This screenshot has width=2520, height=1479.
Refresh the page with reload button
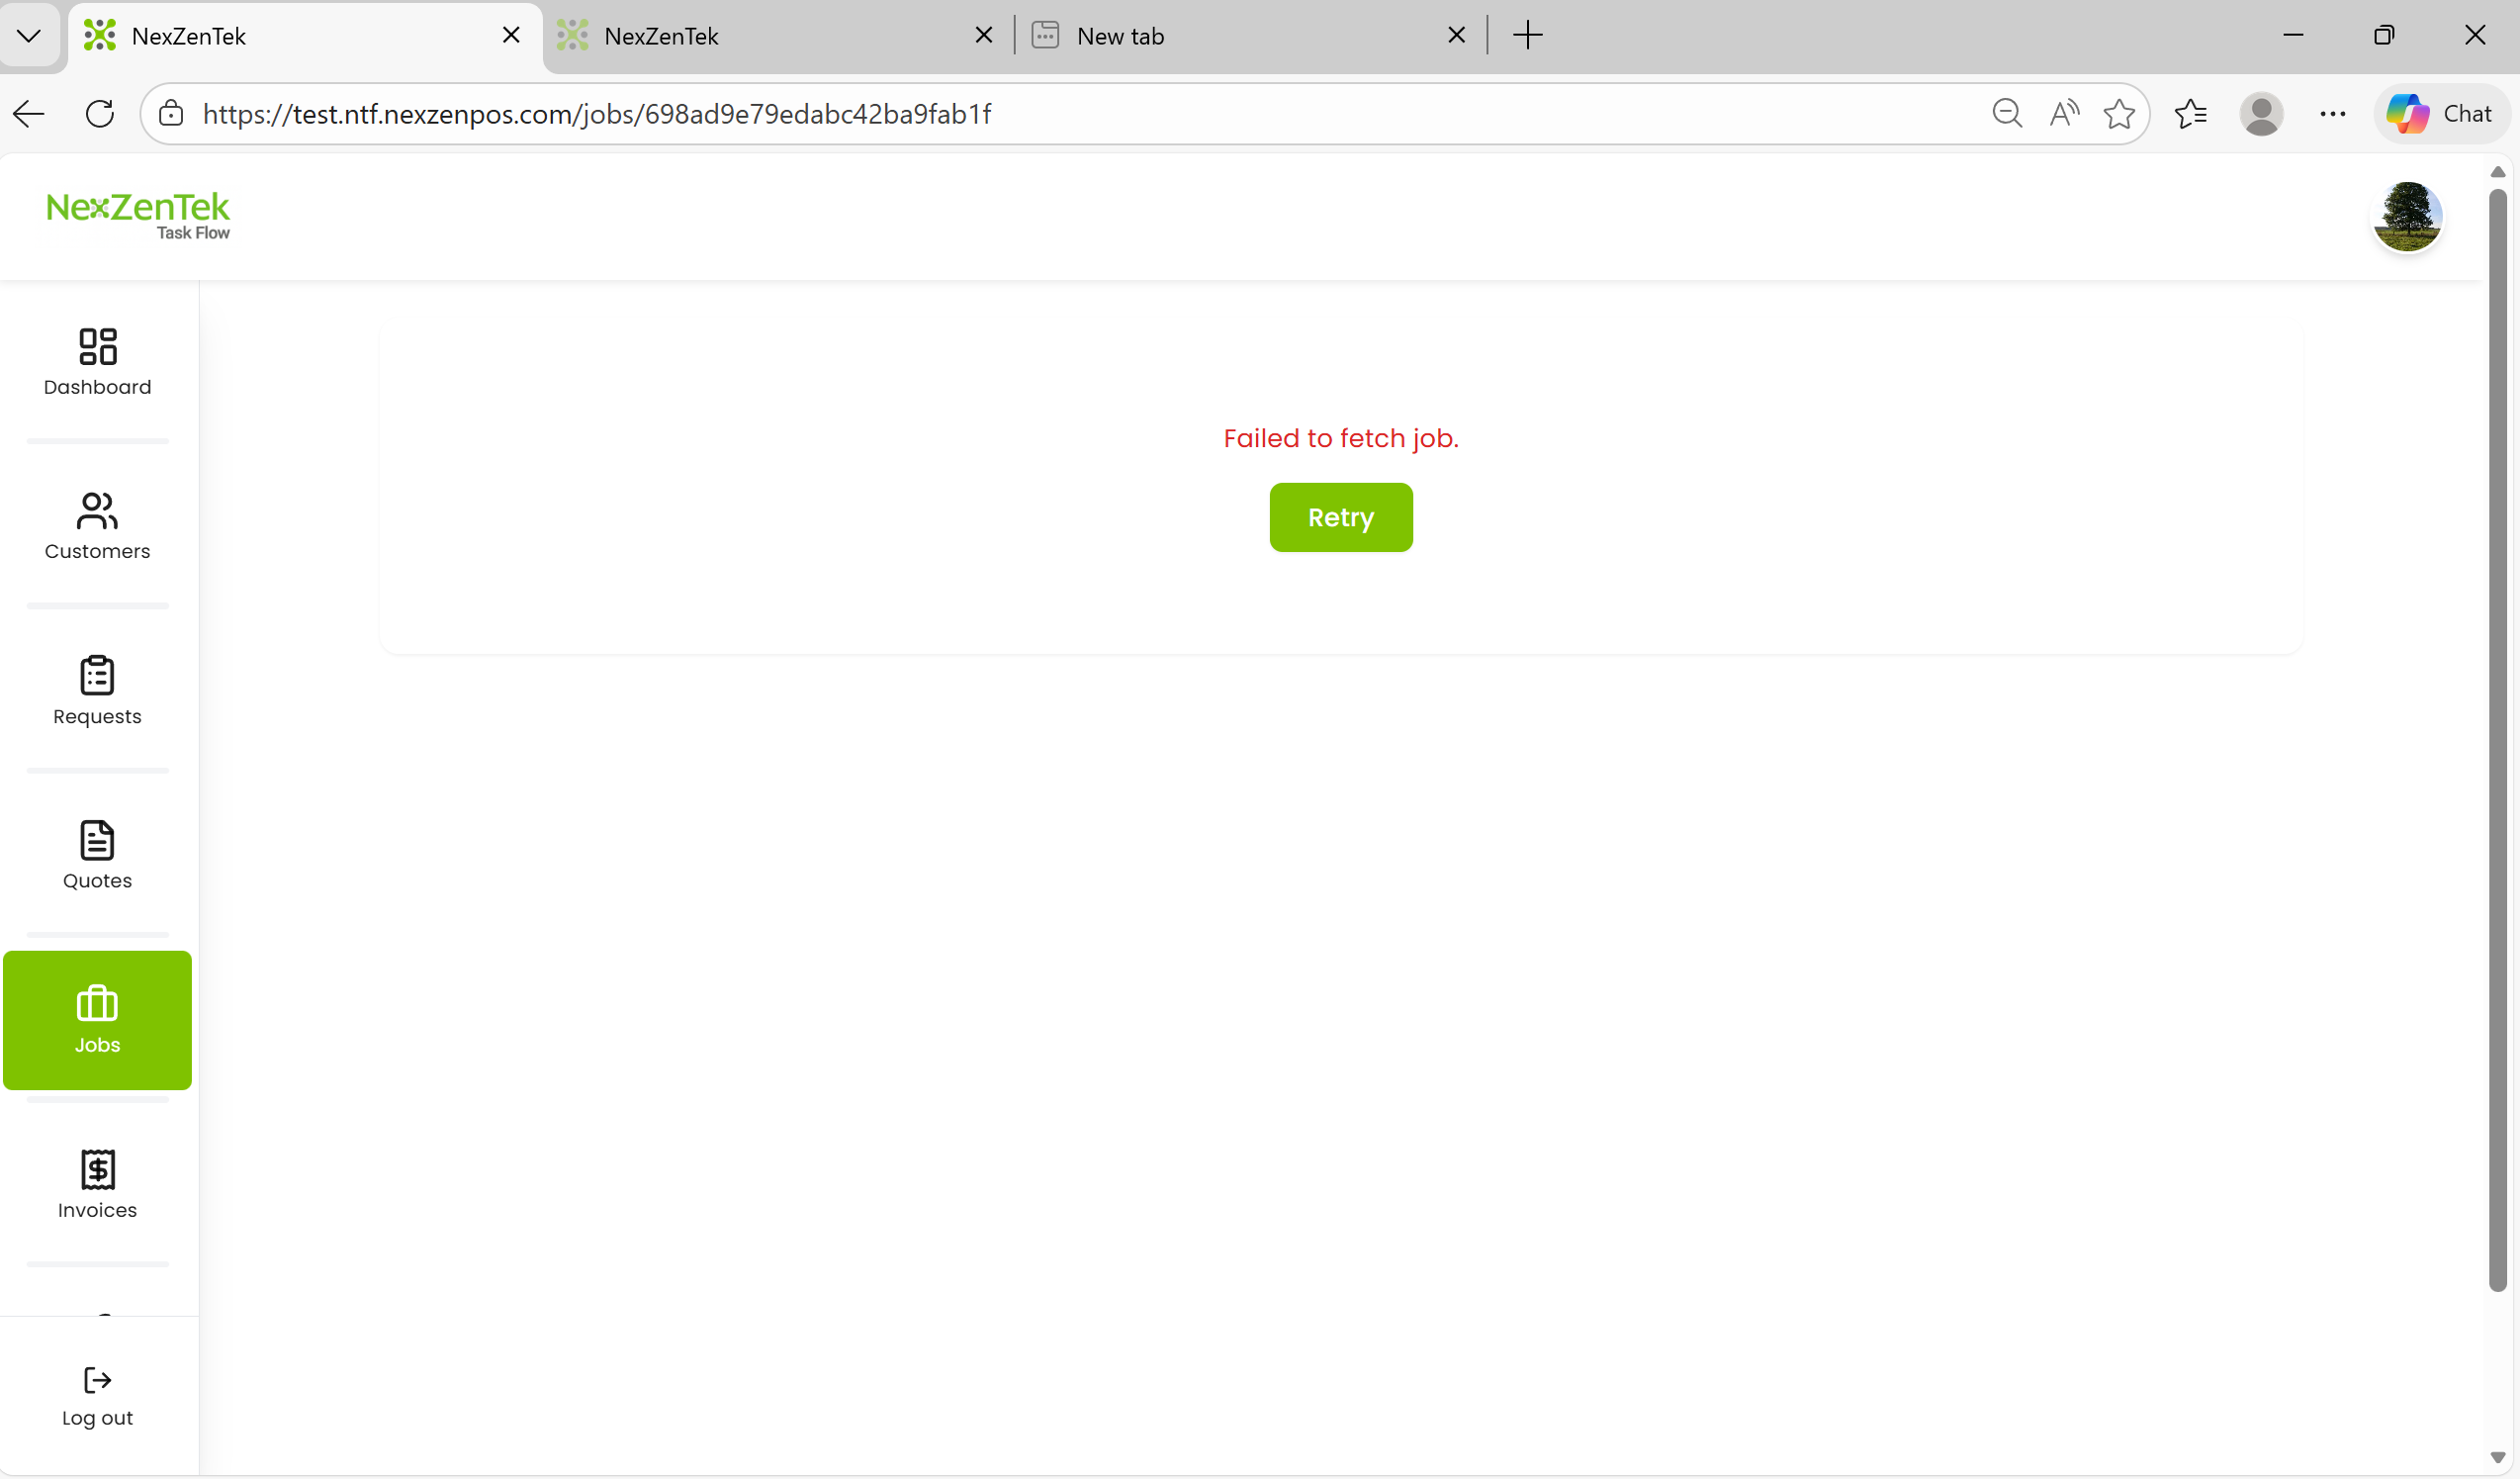coord(100,114)
